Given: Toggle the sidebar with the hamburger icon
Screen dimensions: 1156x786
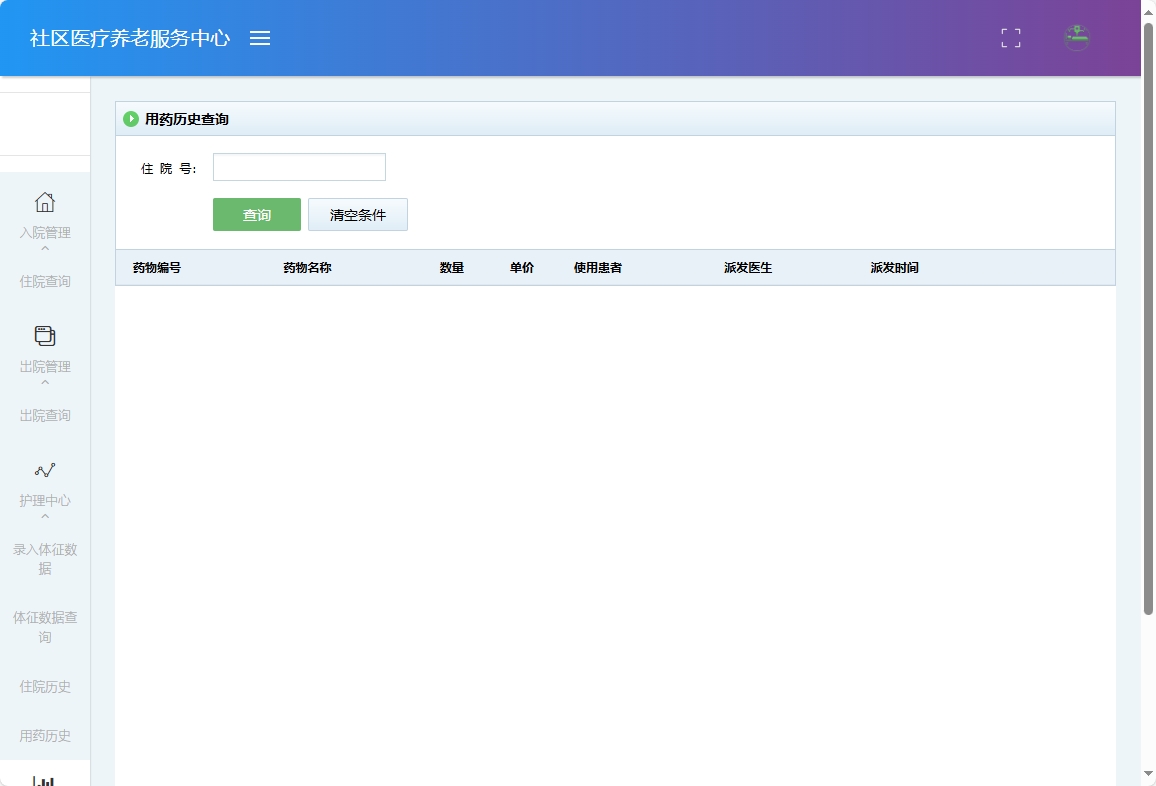Looking at the screenshot, I should pos(261,38).
